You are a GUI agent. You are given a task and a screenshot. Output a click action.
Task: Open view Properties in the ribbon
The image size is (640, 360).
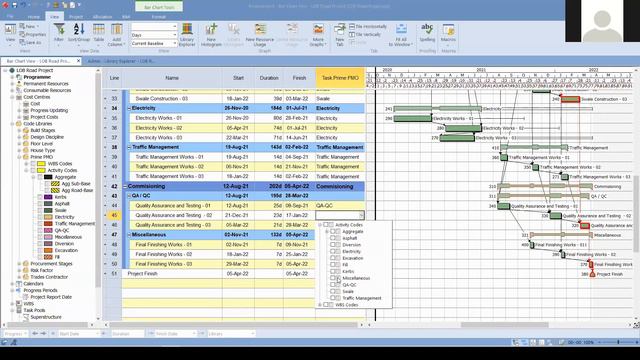point(33,35)
